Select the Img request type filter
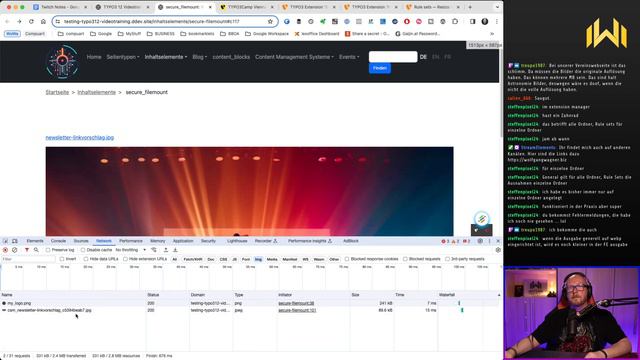 [258, 259]
